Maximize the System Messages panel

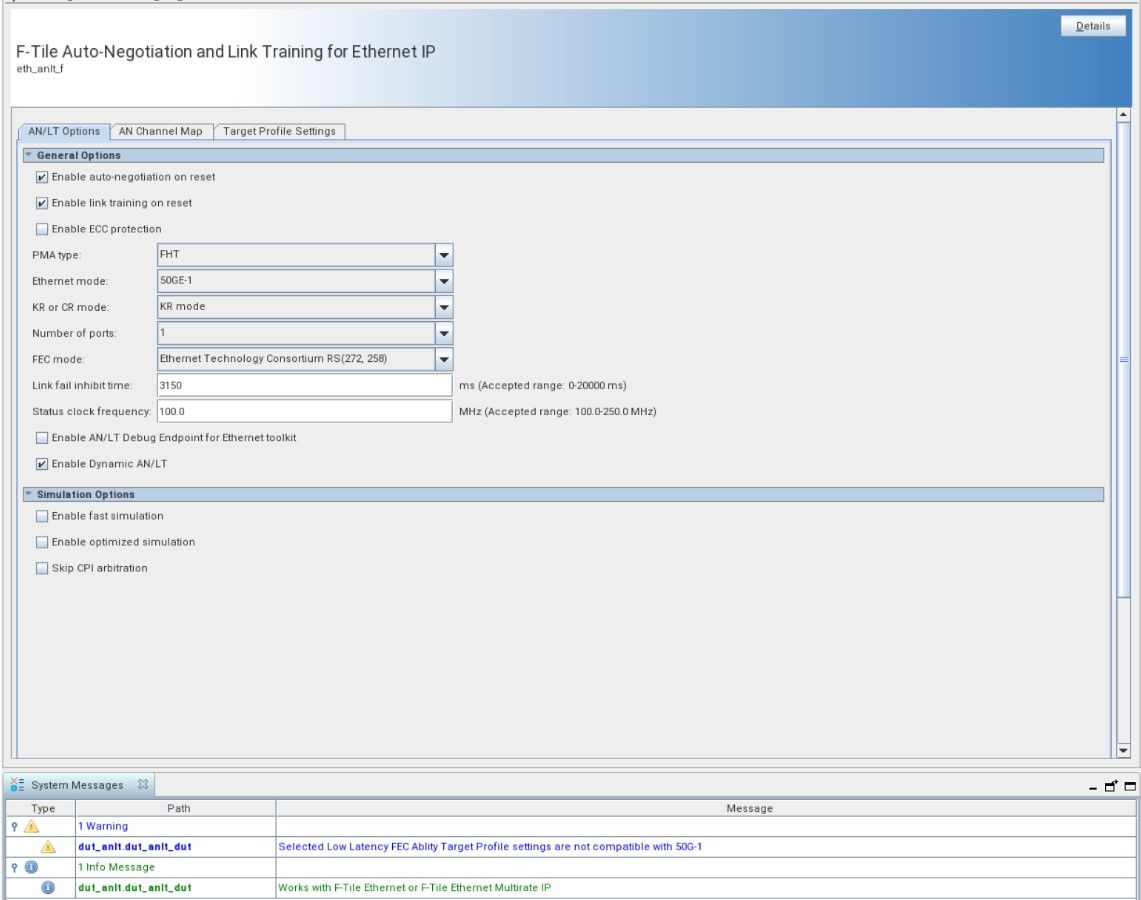1129,786
